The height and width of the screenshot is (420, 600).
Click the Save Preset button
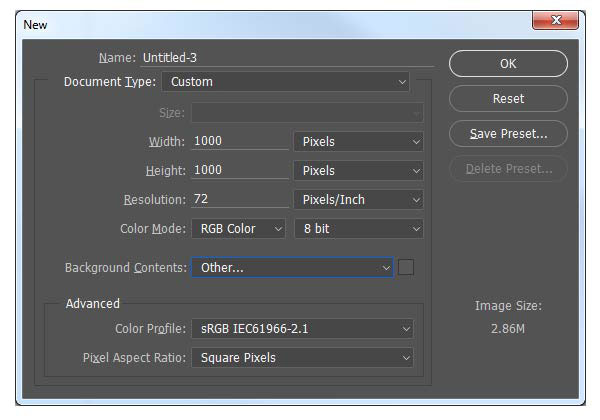[508, 134]
